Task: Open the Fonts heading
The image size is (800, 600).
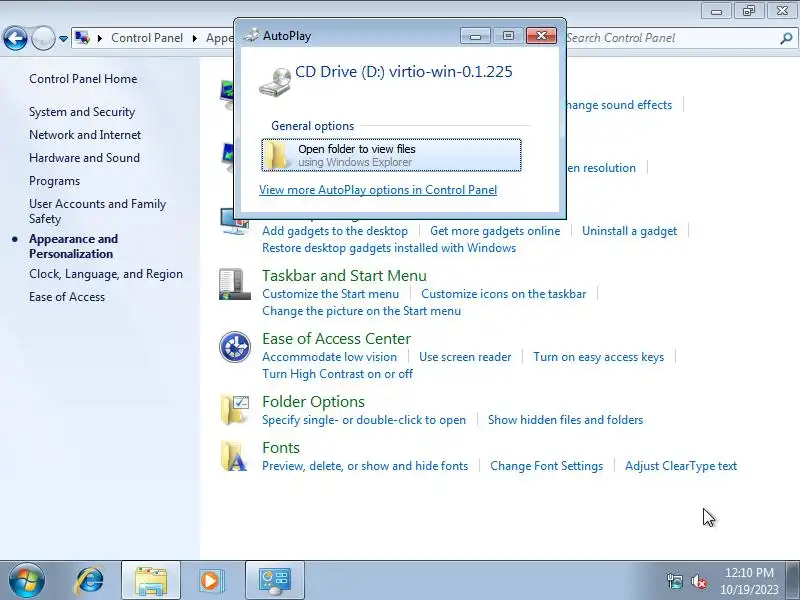Action: [281, 448]
